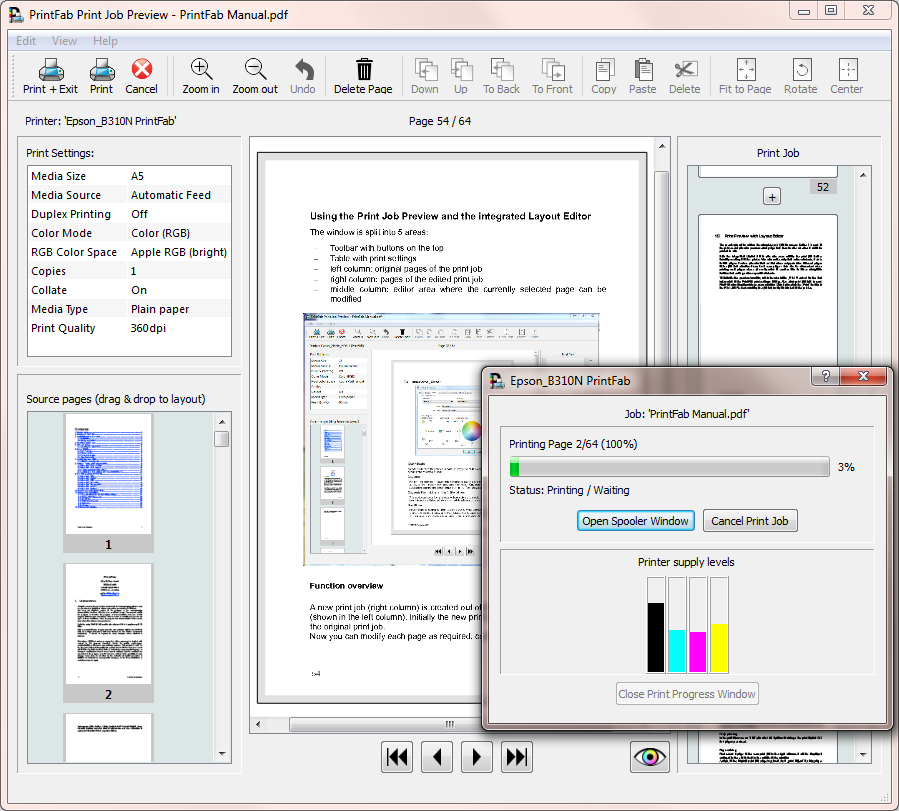The width and height of the screenshot is (899, 811).
Task: Zoom in on the page preview
Action: pos(200,75)
